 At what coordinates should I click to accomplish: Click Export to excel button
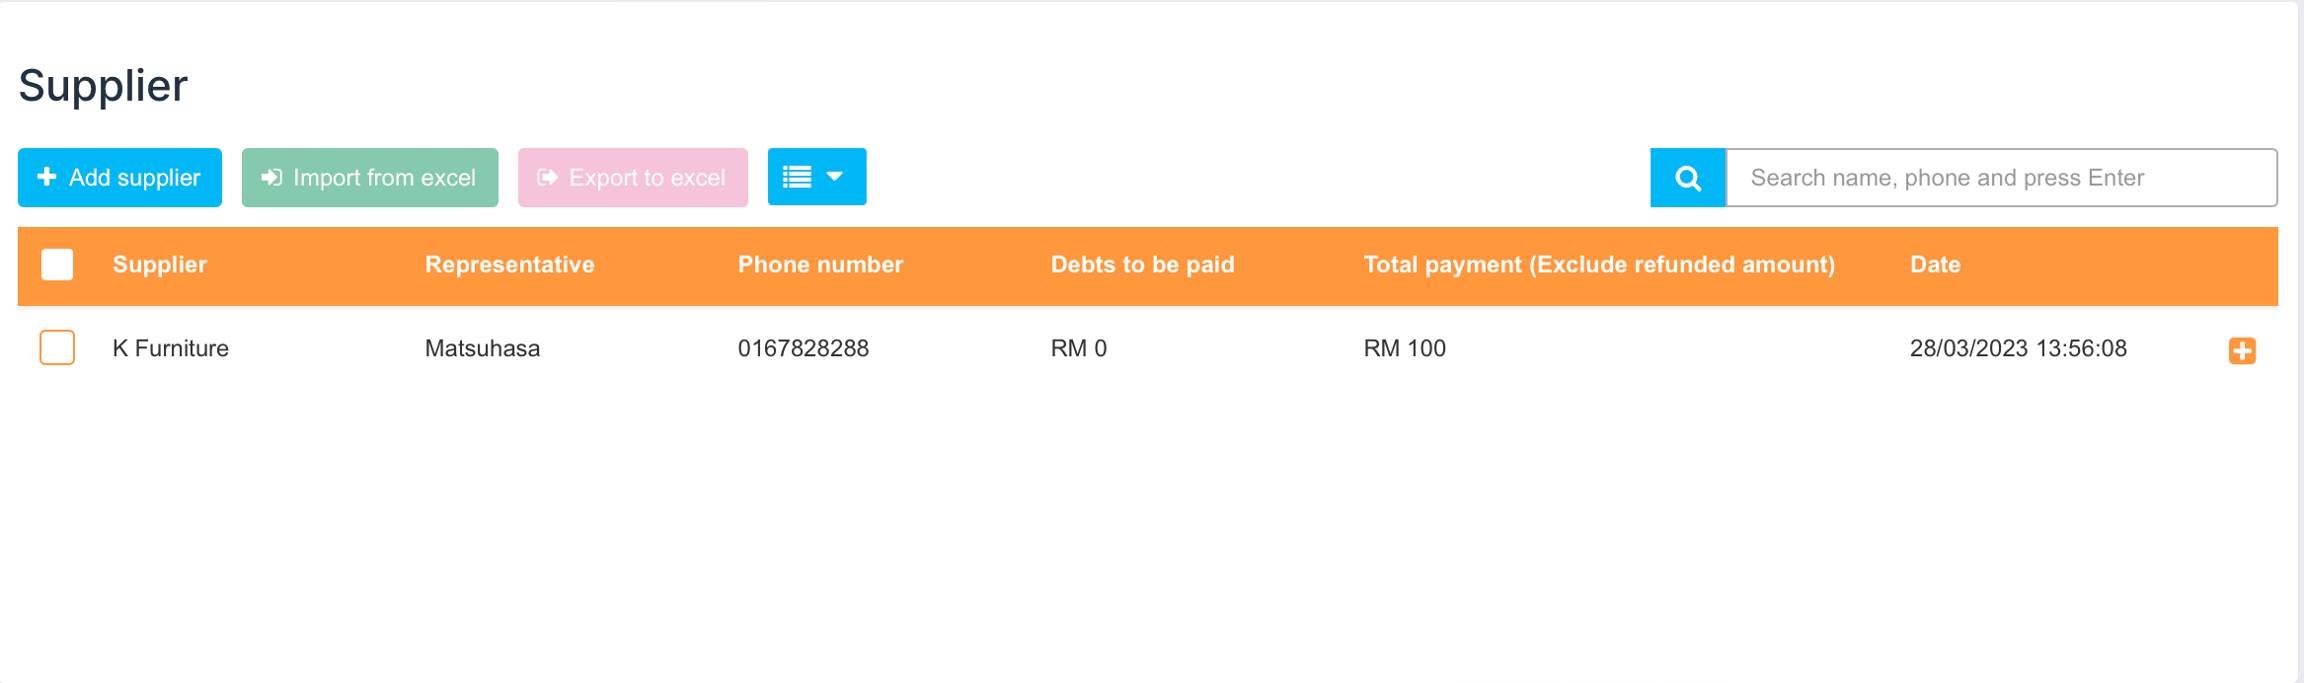click(x=633, y=177)
